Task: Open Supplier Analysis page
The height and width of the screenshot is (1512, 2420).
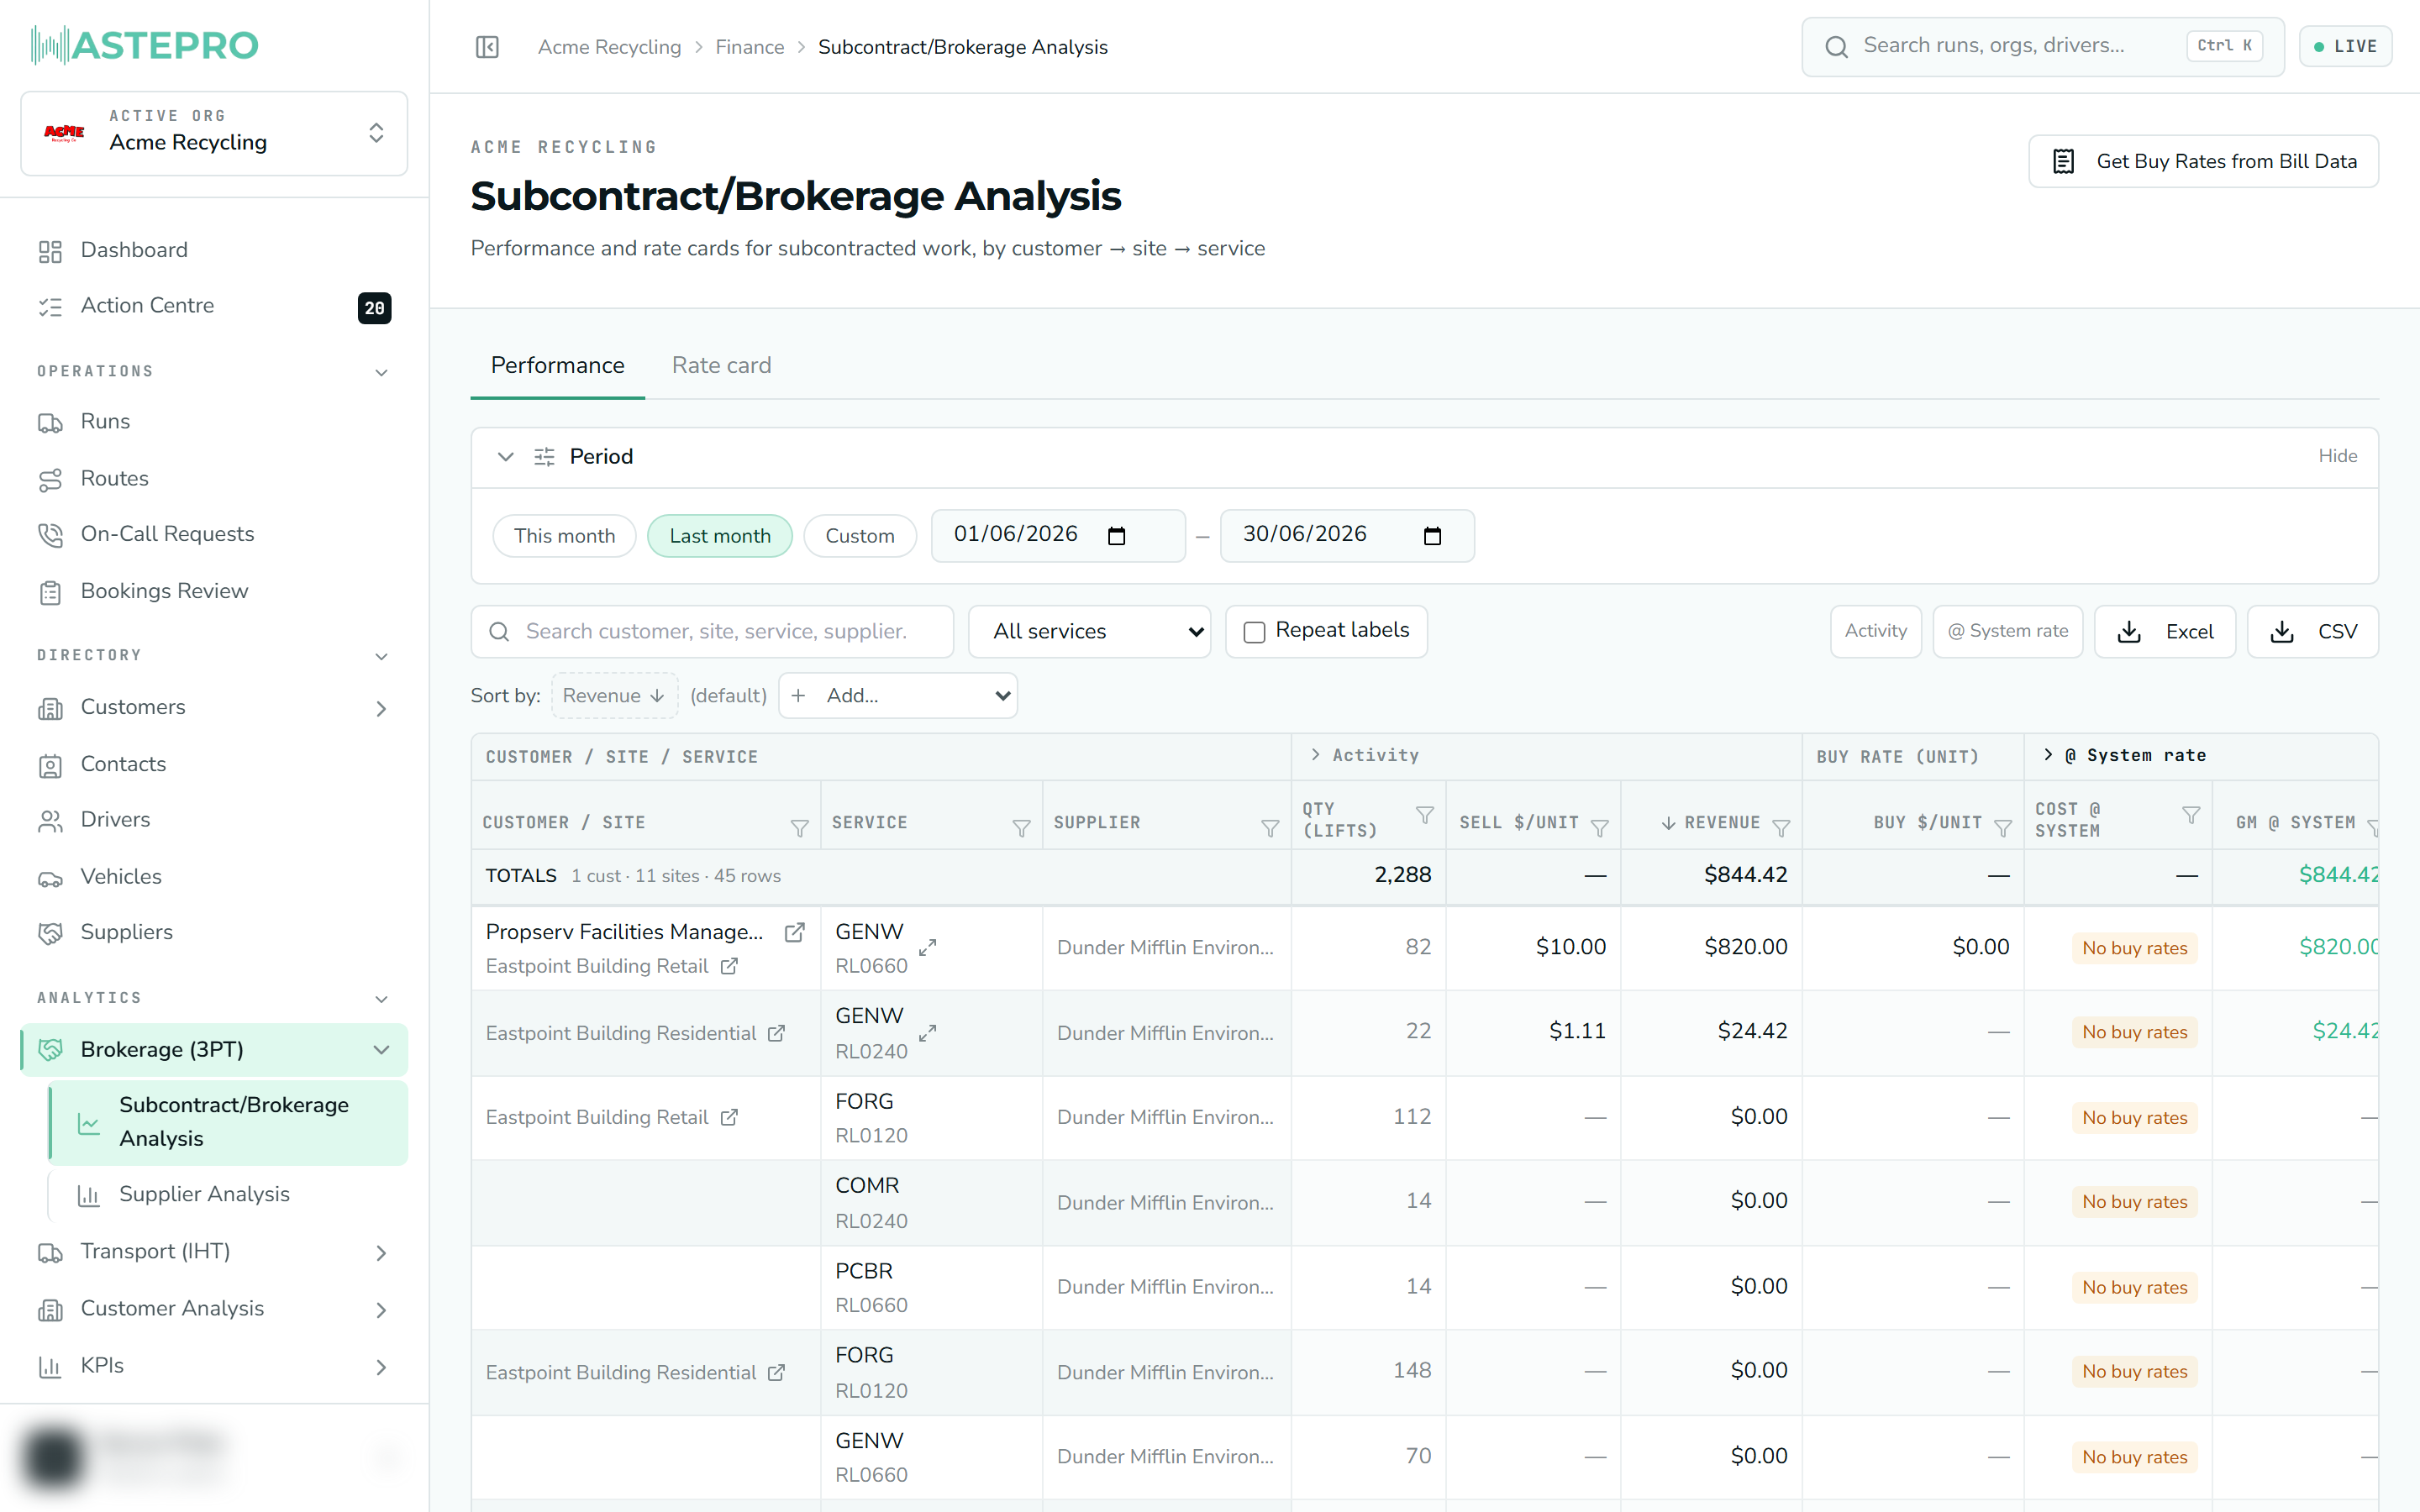Action: pos(228,1195)
